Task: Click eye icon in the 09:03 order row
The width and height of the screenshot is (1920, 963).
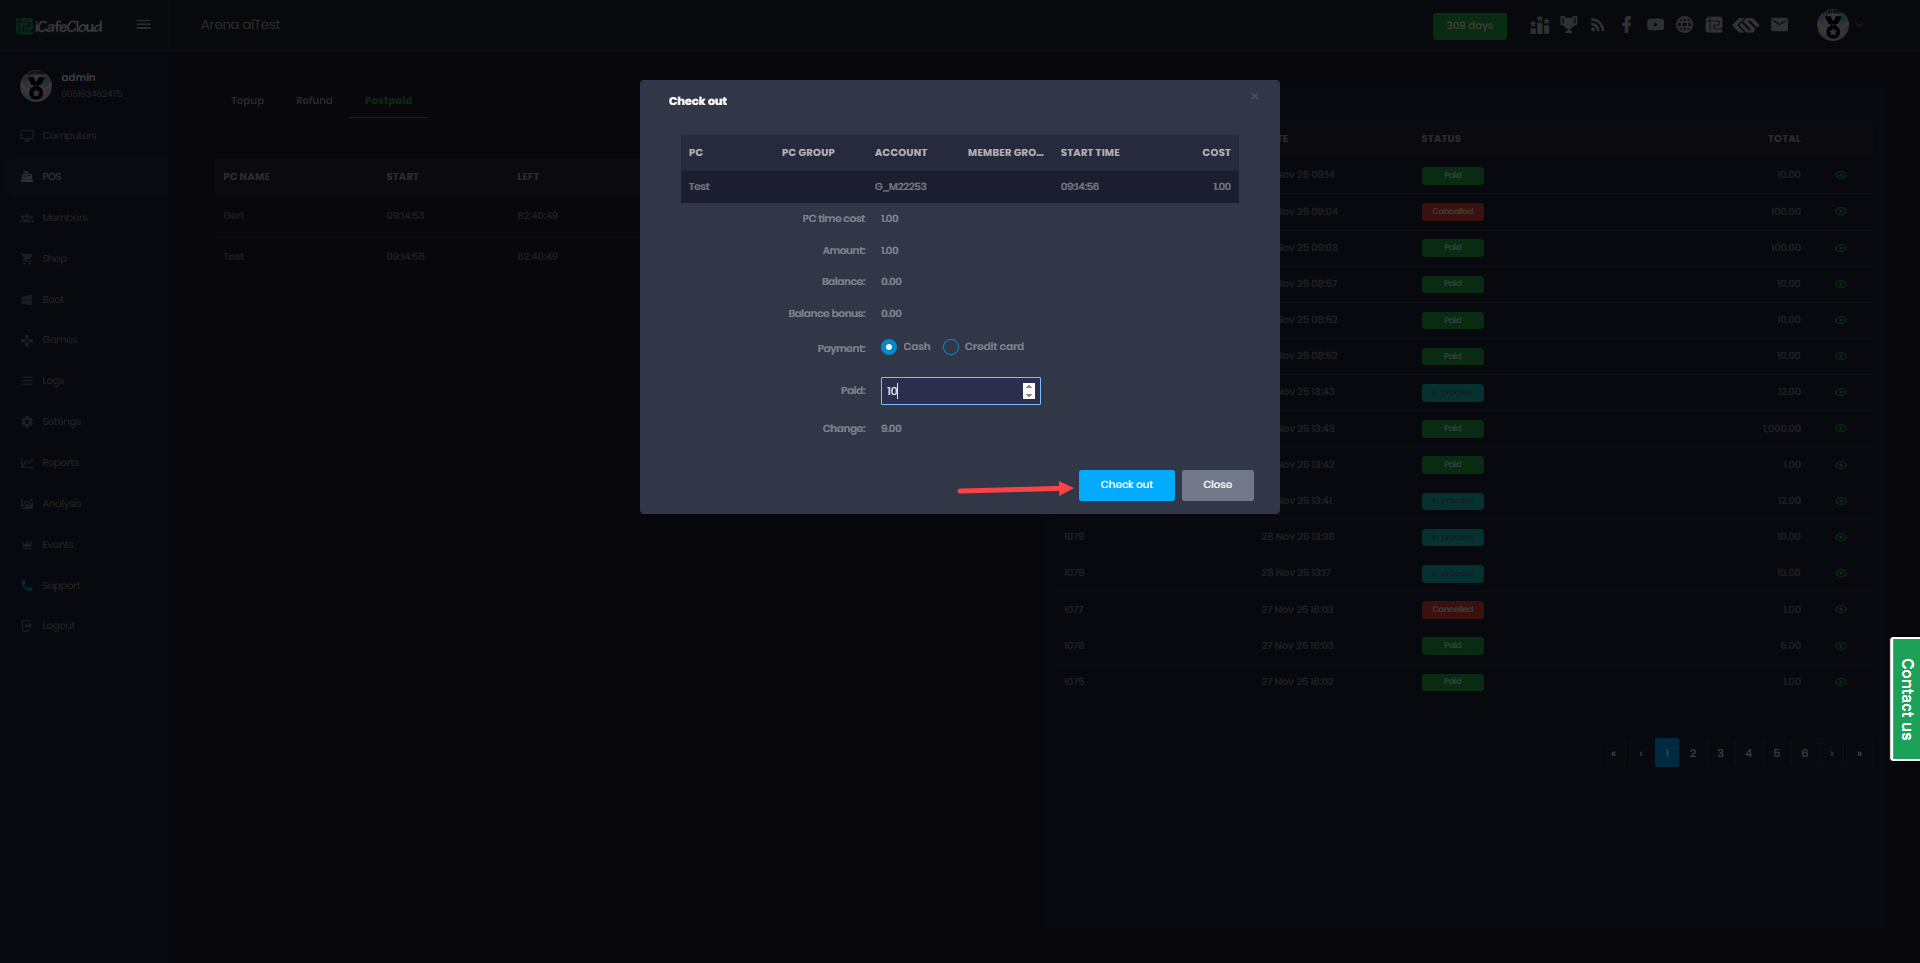Action: pos(1841,248)
